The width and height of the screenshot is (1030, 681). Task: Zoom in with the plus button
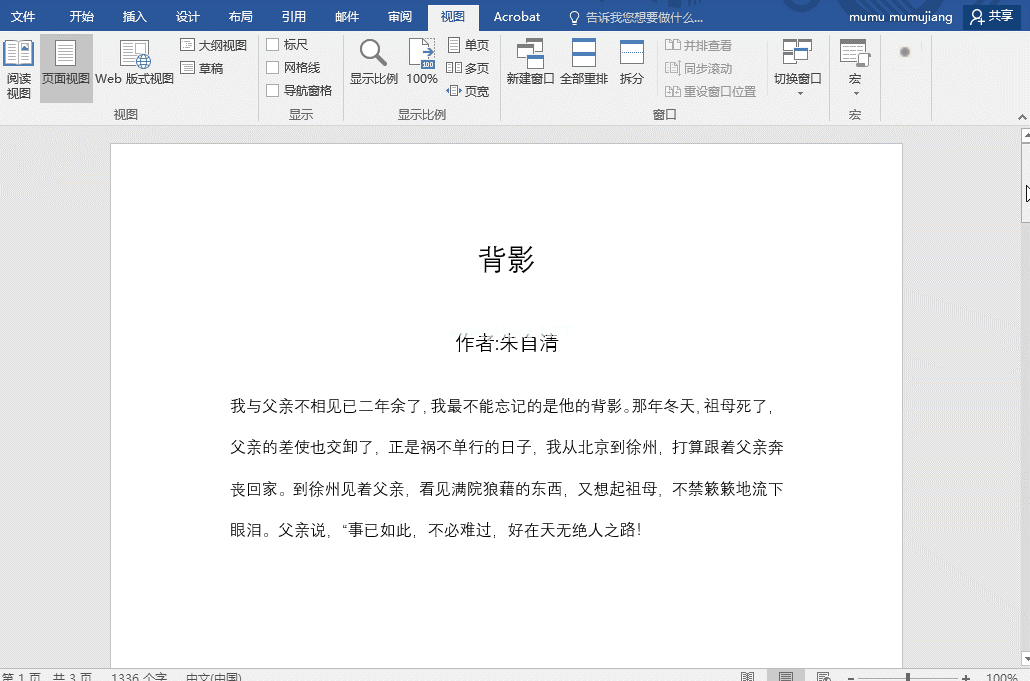pyautogui.click(x=966, y=677)
